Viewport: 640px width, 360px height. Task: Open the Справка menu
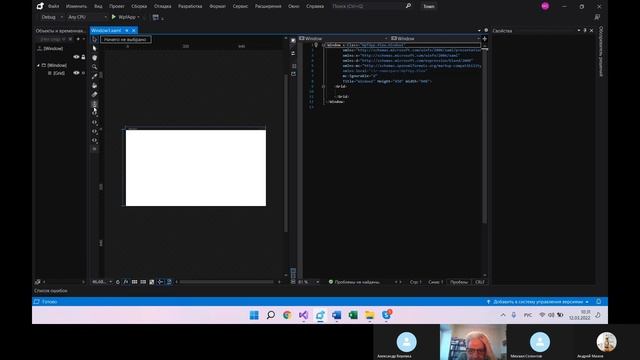[x=315, y=7]
